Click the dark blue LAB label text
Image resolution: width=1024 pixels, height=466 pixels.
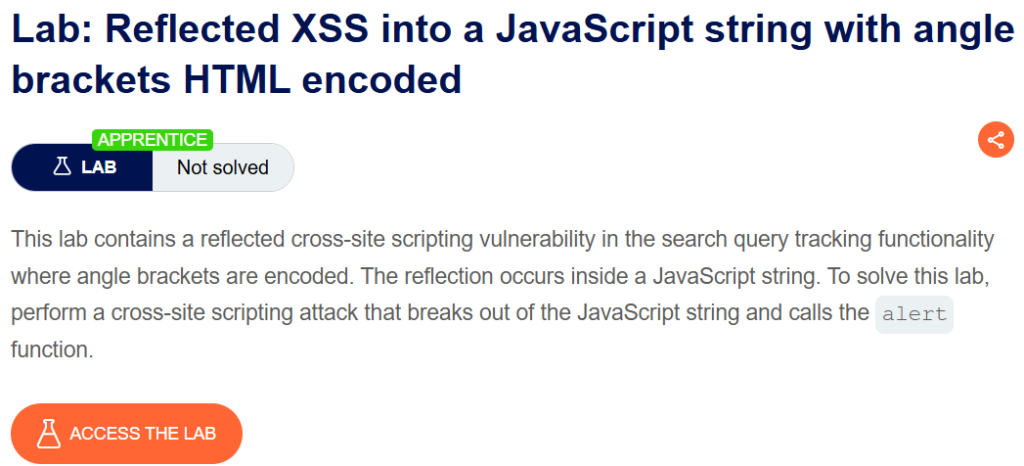pyautogui.click(x=99, y=167)
